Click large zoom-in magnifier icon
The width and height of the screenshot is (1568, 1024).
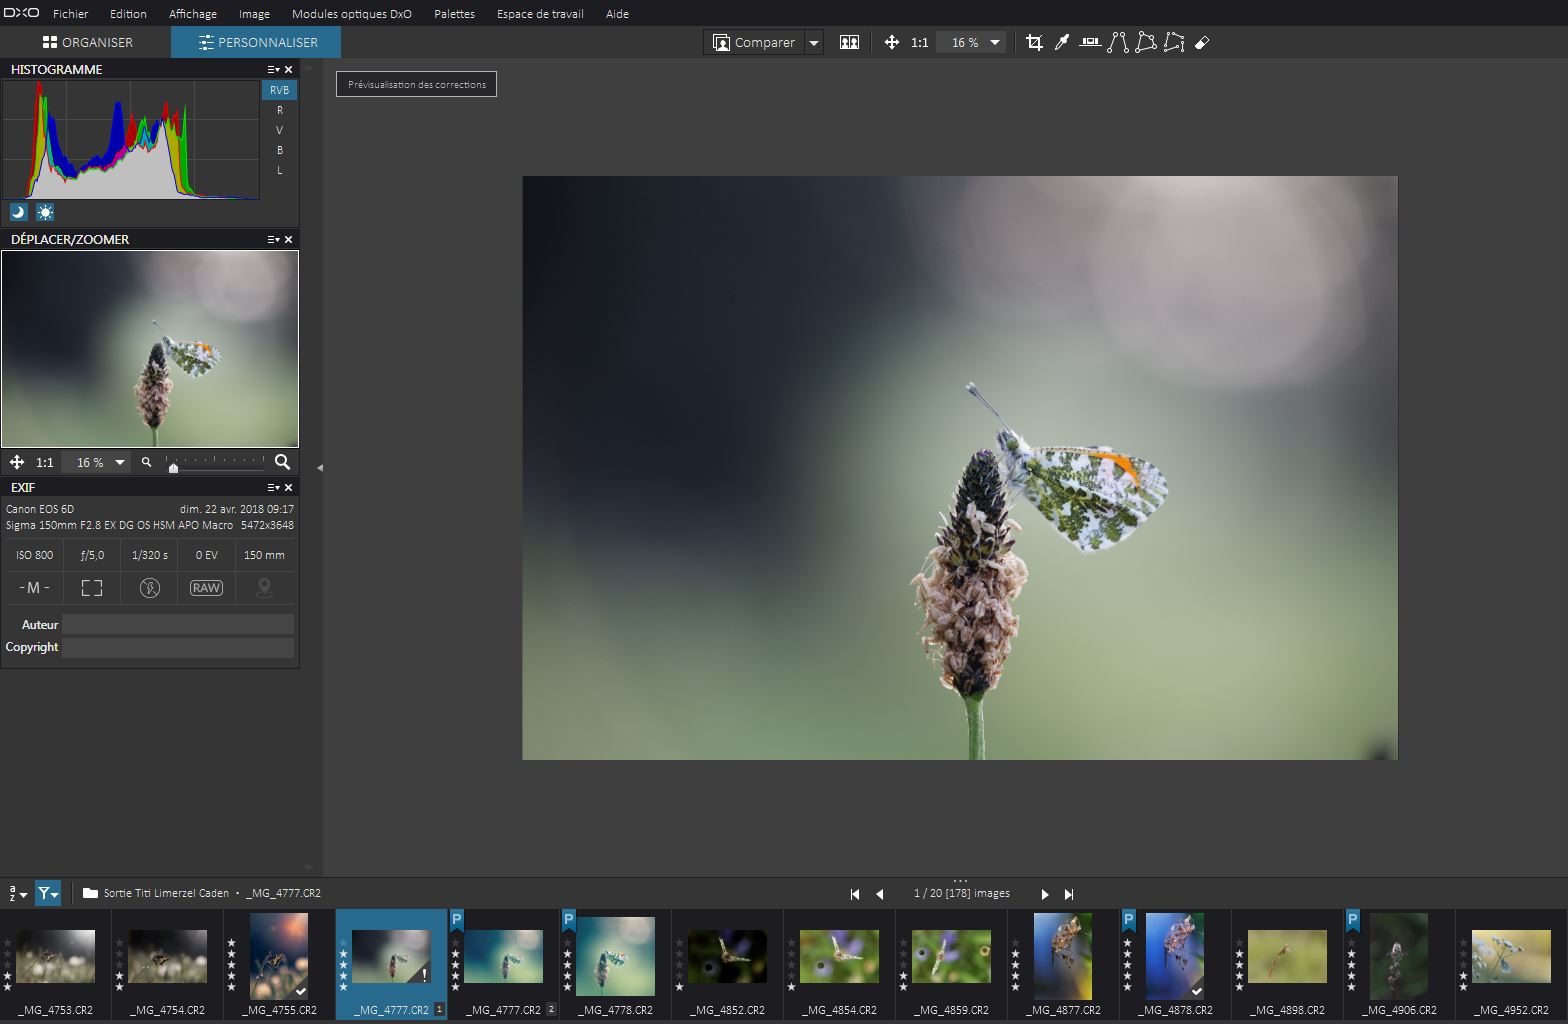tap(283, 462)
